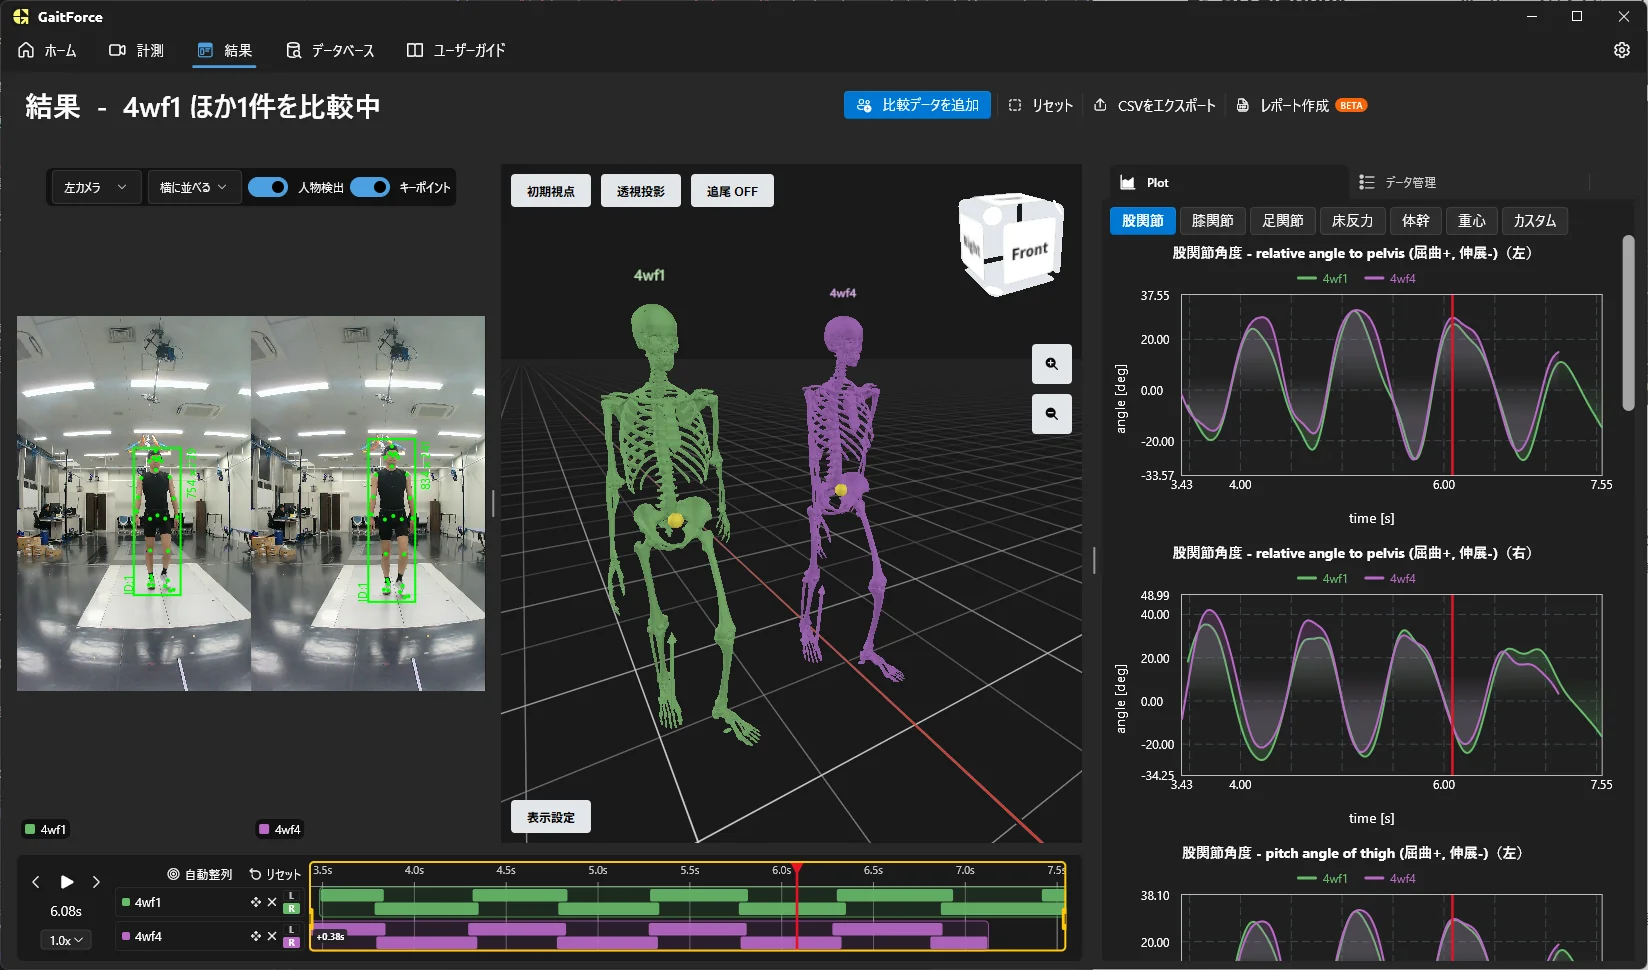Step to the previous frame

coord(36,882)
